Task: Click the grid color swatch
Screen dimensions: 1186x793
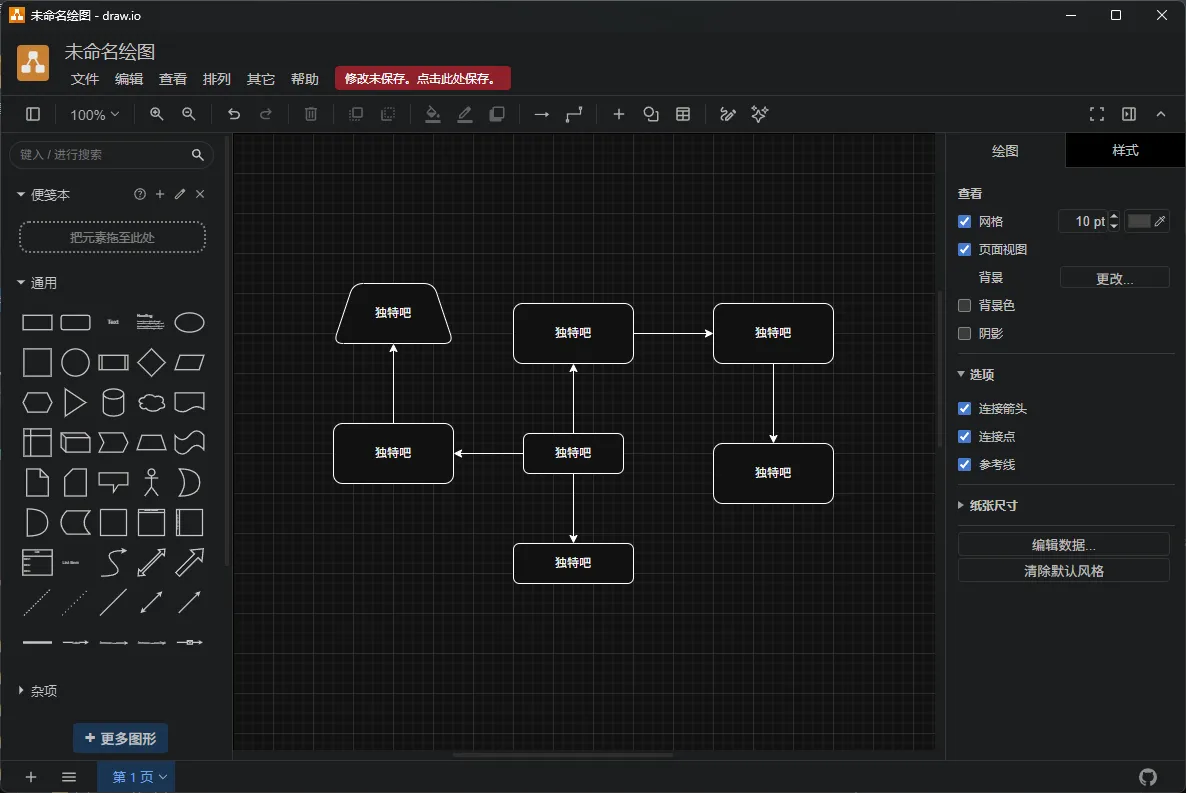Action: coord(1138,221)
